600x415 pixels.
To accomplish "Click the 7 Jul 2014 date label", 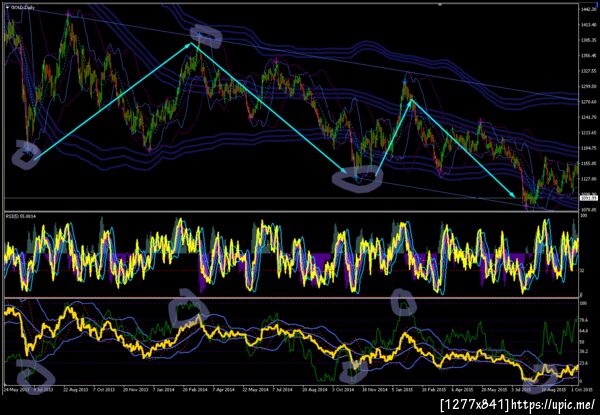I will (x=282, y=389).
